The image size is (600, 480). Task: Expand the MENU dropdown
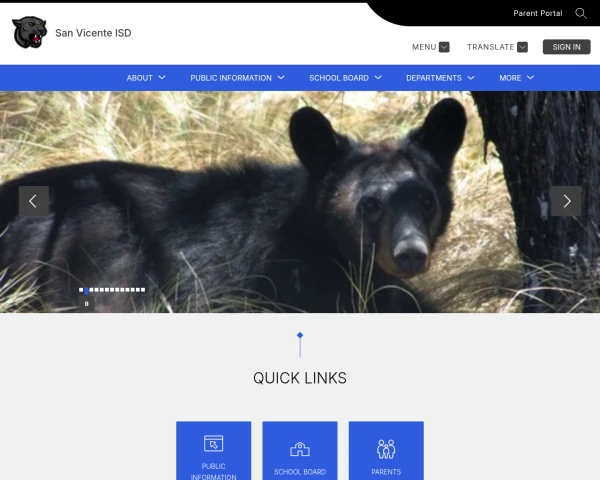tap(430, 47)
